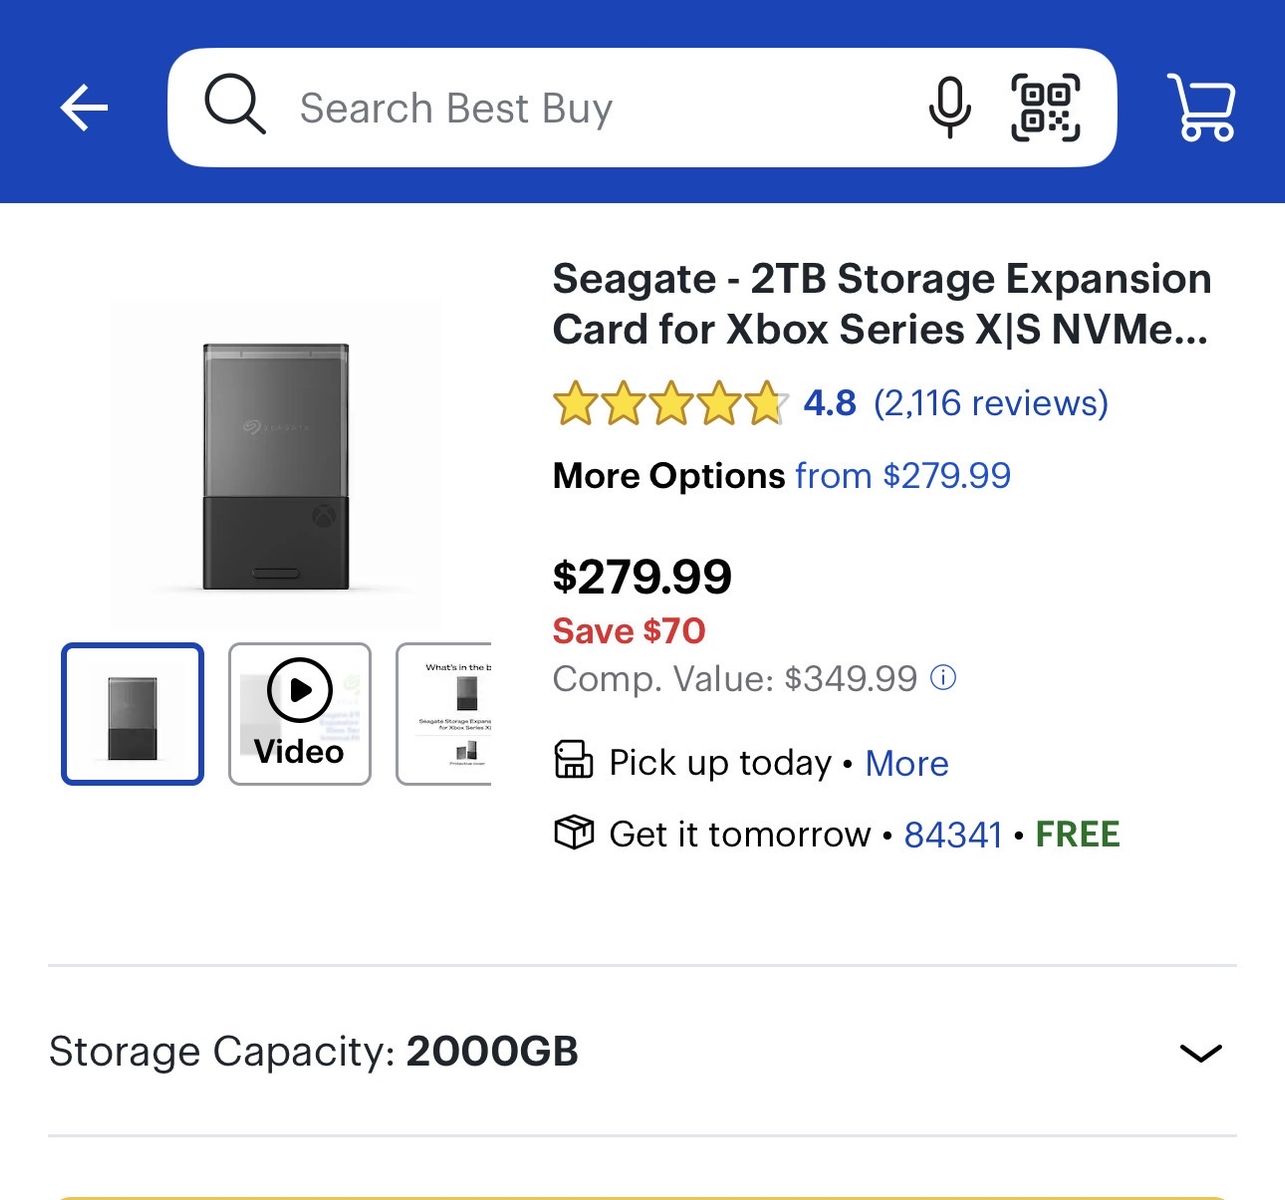Viewport: 1285px width, 1200px height.
Task: Activate the microphone voice search
Action: pos(949,107)
